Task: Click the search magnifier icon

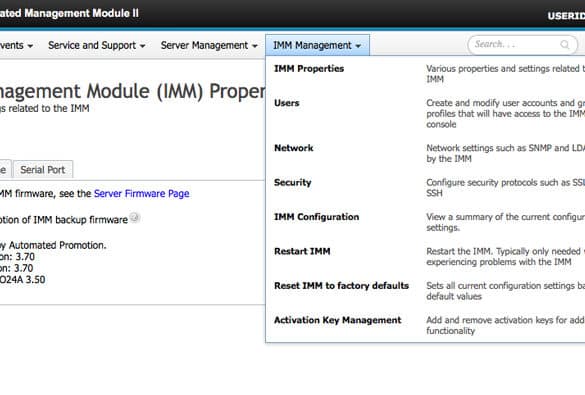Action: click(564, 45)
